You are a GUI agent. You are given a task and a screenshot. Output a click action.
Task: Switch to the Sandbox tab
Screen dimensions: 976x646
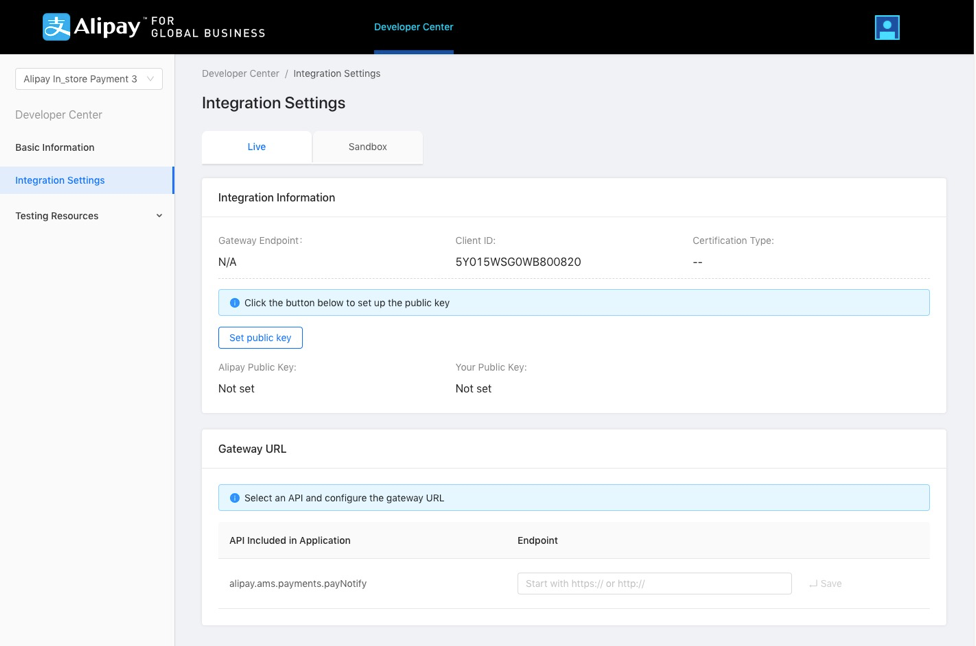[x=367, y=147]
